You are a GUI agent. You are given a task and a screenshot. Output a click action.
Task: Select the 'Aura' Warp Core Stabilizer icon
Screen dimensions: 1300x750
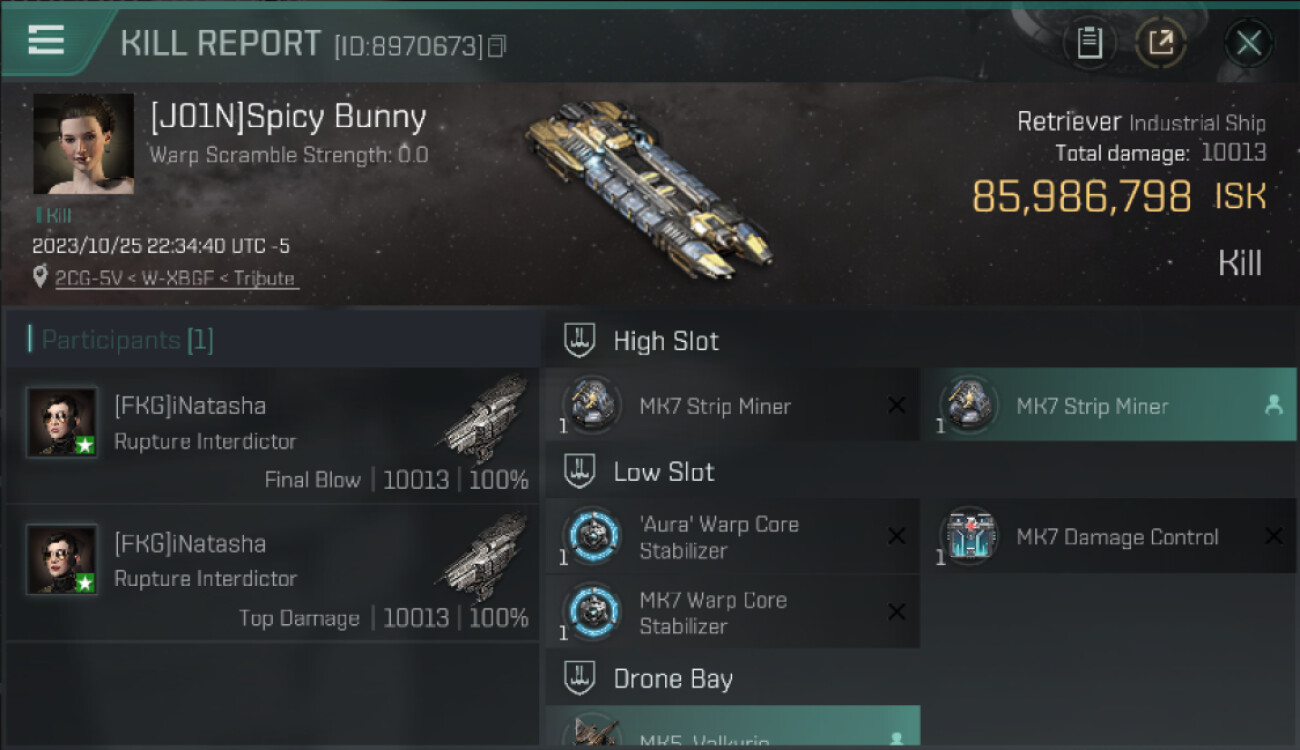[591, 536]
